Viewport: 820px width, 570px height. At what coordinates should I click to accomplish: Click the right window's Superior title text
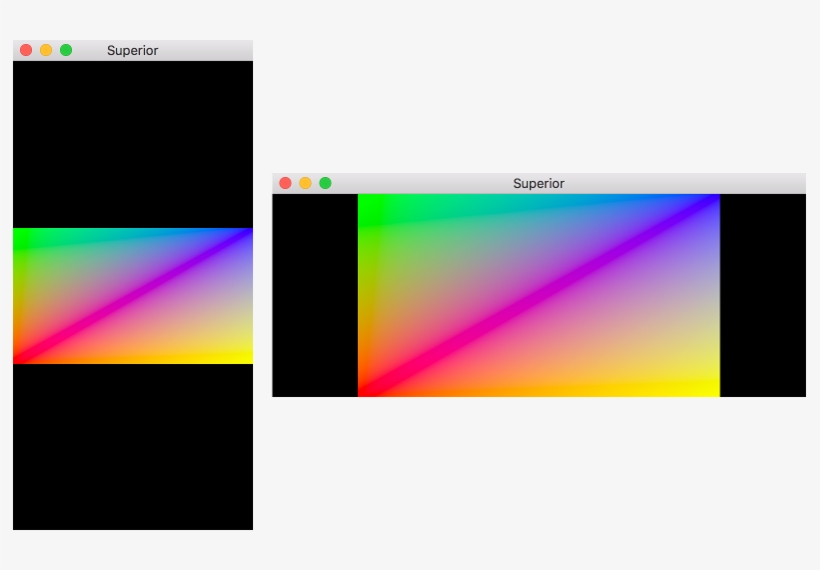click(538, 183)
